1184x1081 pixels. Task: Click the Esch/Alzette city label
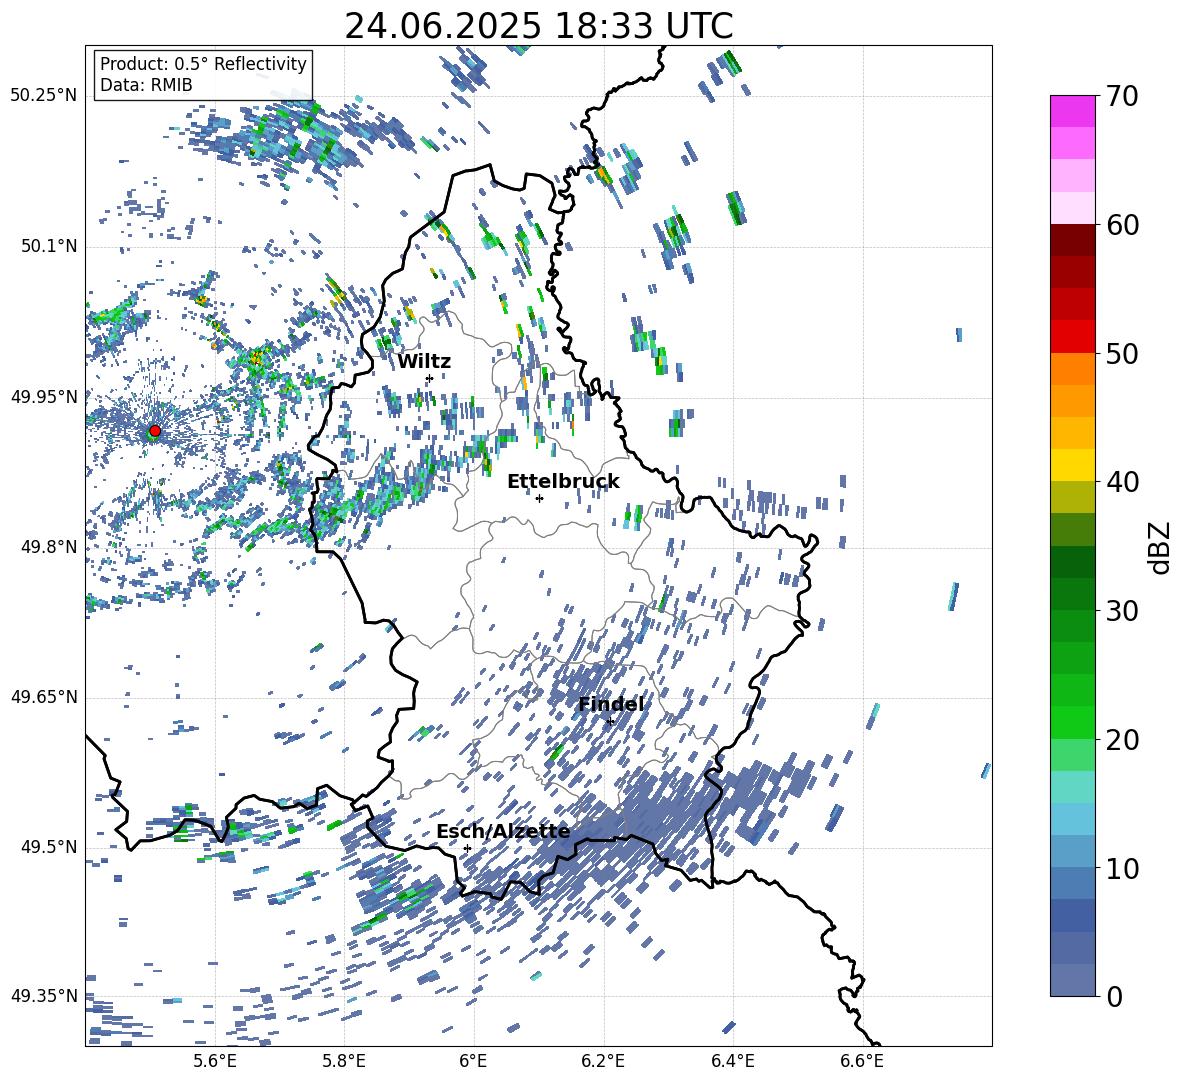point(503,832)
